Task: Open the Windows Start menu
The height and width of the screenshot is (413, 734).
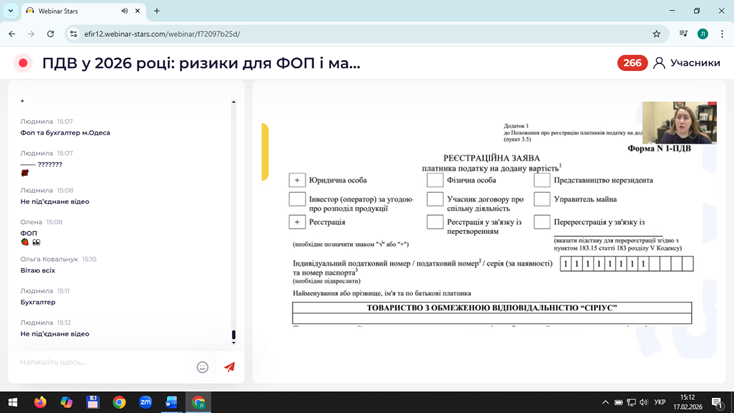Action: (13, 402)
